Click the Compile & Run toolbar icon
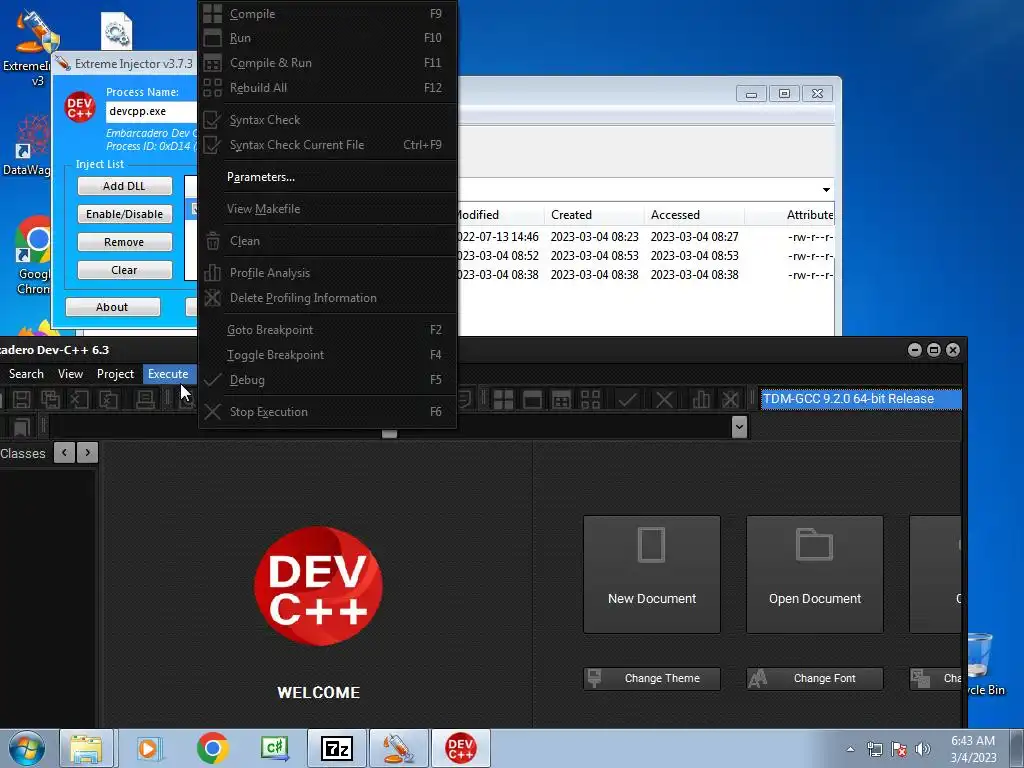Image resolution: width=1024 pixels, height=768 pixels. point(562,399)
